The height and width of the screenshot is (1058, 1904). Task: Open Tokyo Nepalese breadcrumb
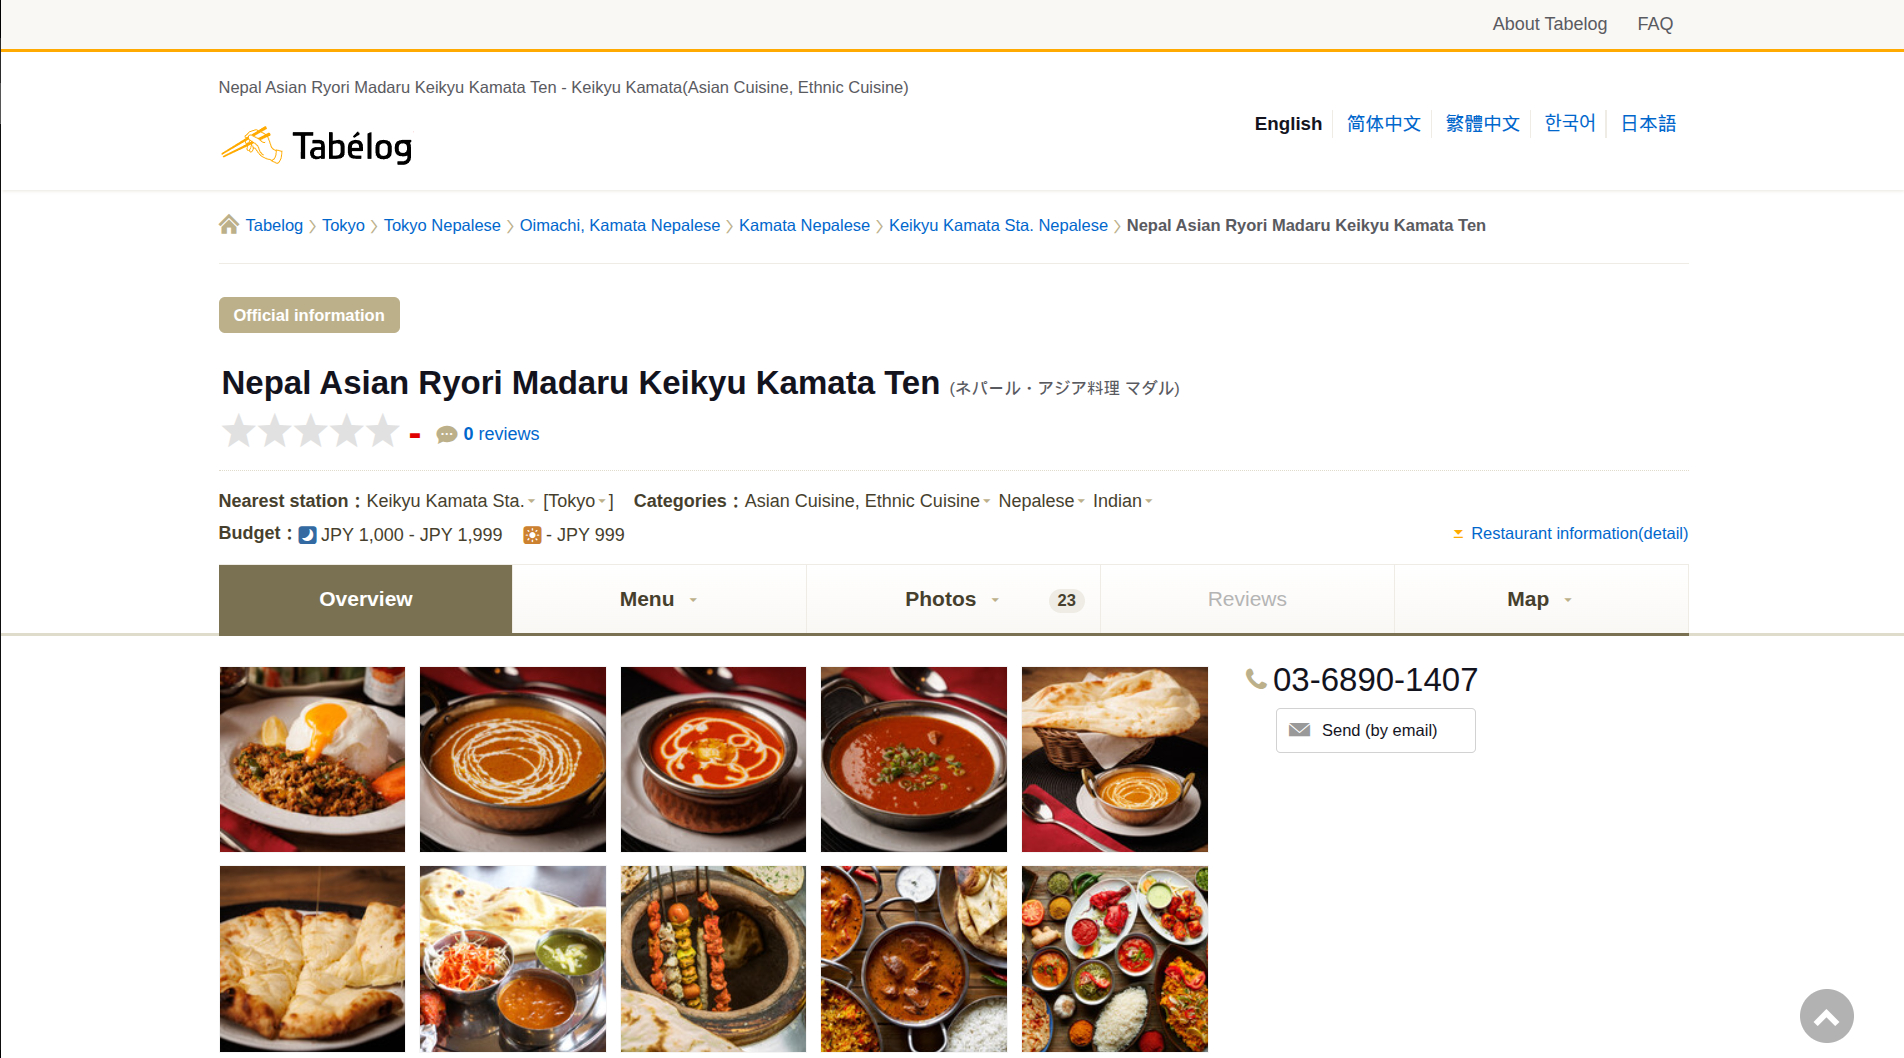point(442,225)
